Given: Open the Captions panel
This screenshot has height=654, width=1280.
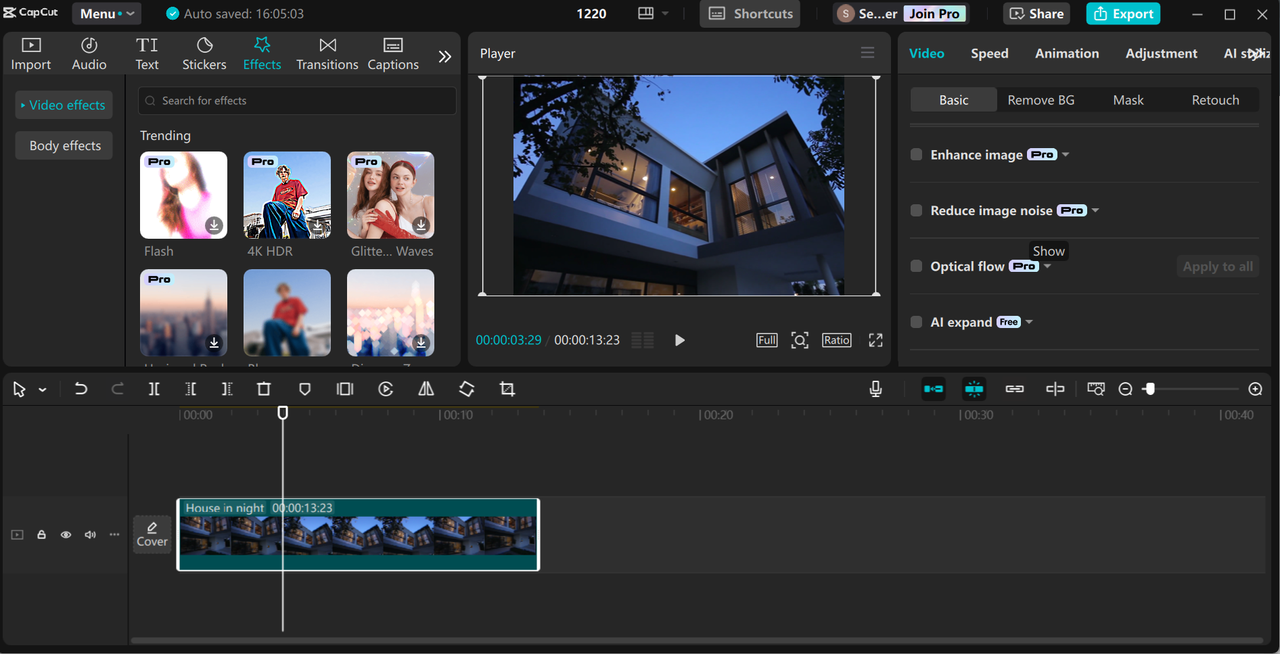Looking at the screenshot, I should [393, 54].
